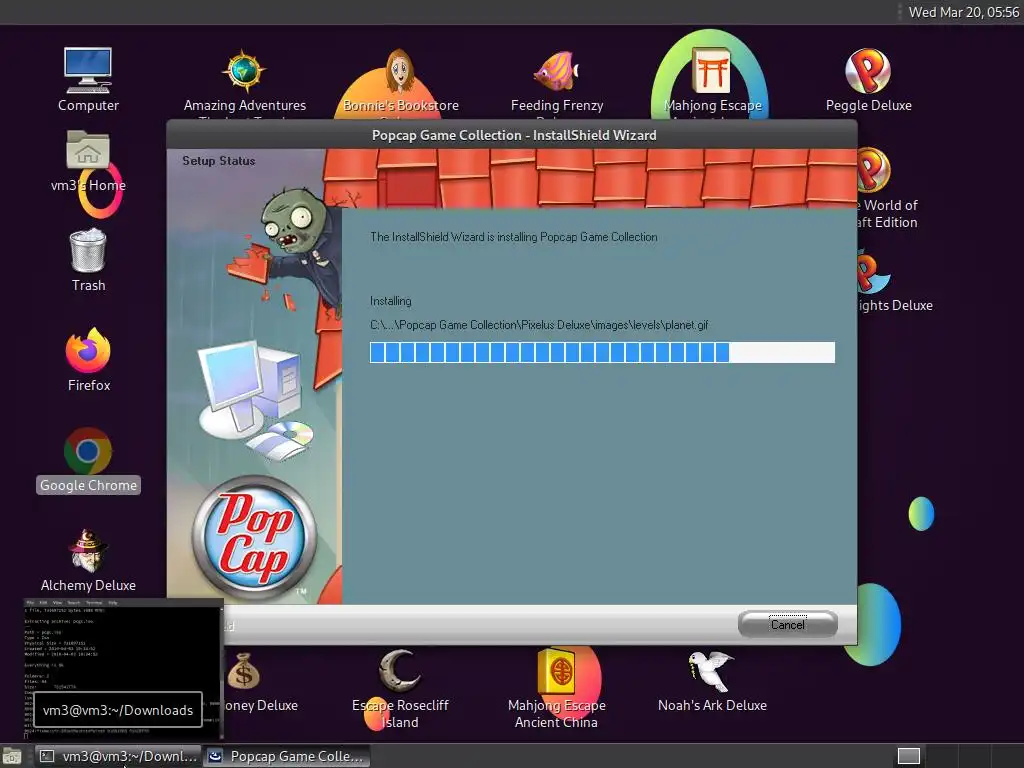Viewport: 1024px width, 768px height.
Task: Click 'The InstallShield Wizard is installing' message
Action: [x=513, y=237]
